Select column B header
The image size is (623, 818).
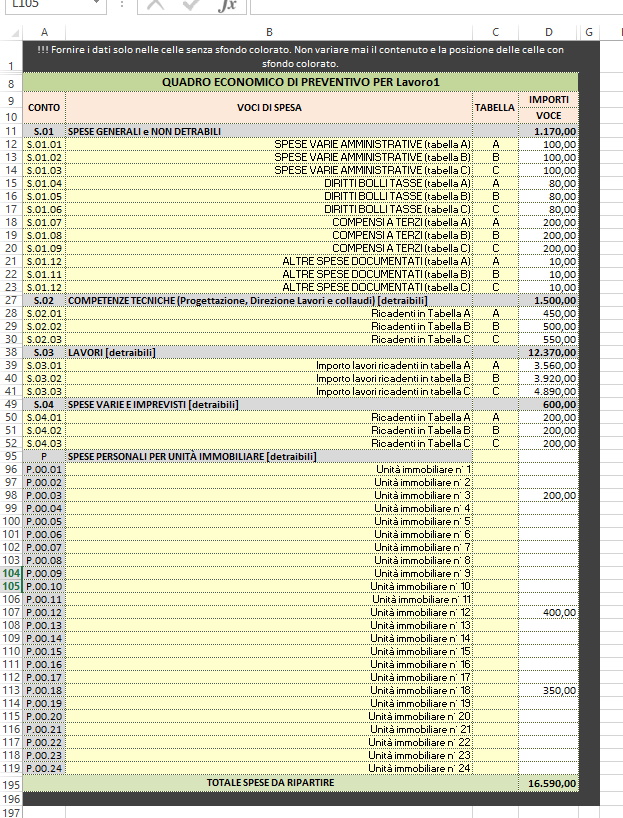(x=269, y=32)
